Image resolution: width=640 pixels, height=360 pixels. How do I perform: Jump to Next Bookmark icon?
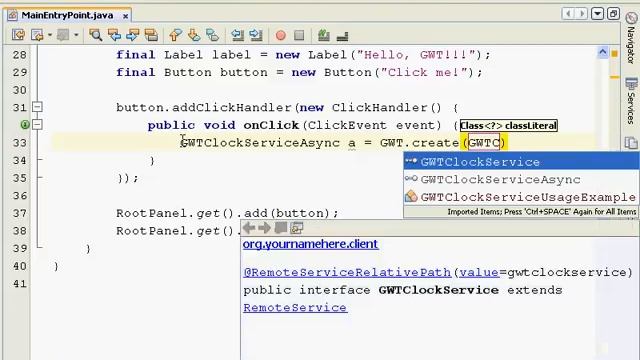click(194, 36)
